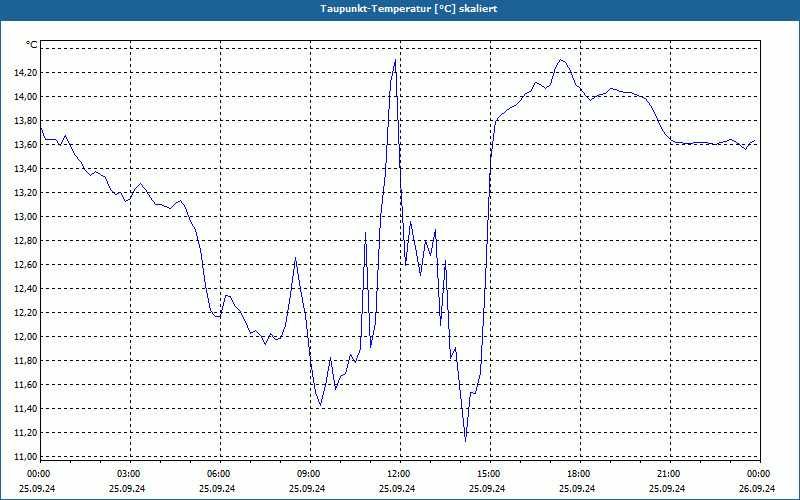Click the 00:00 label above 26.09.24

pos(760,474)
